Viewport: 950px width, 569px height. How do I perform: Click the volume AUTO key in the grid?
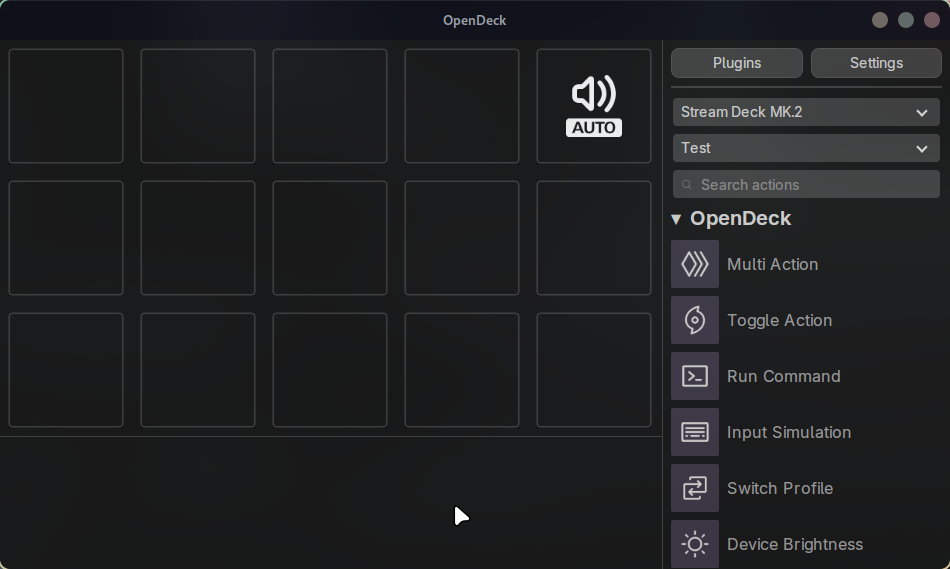594,106
